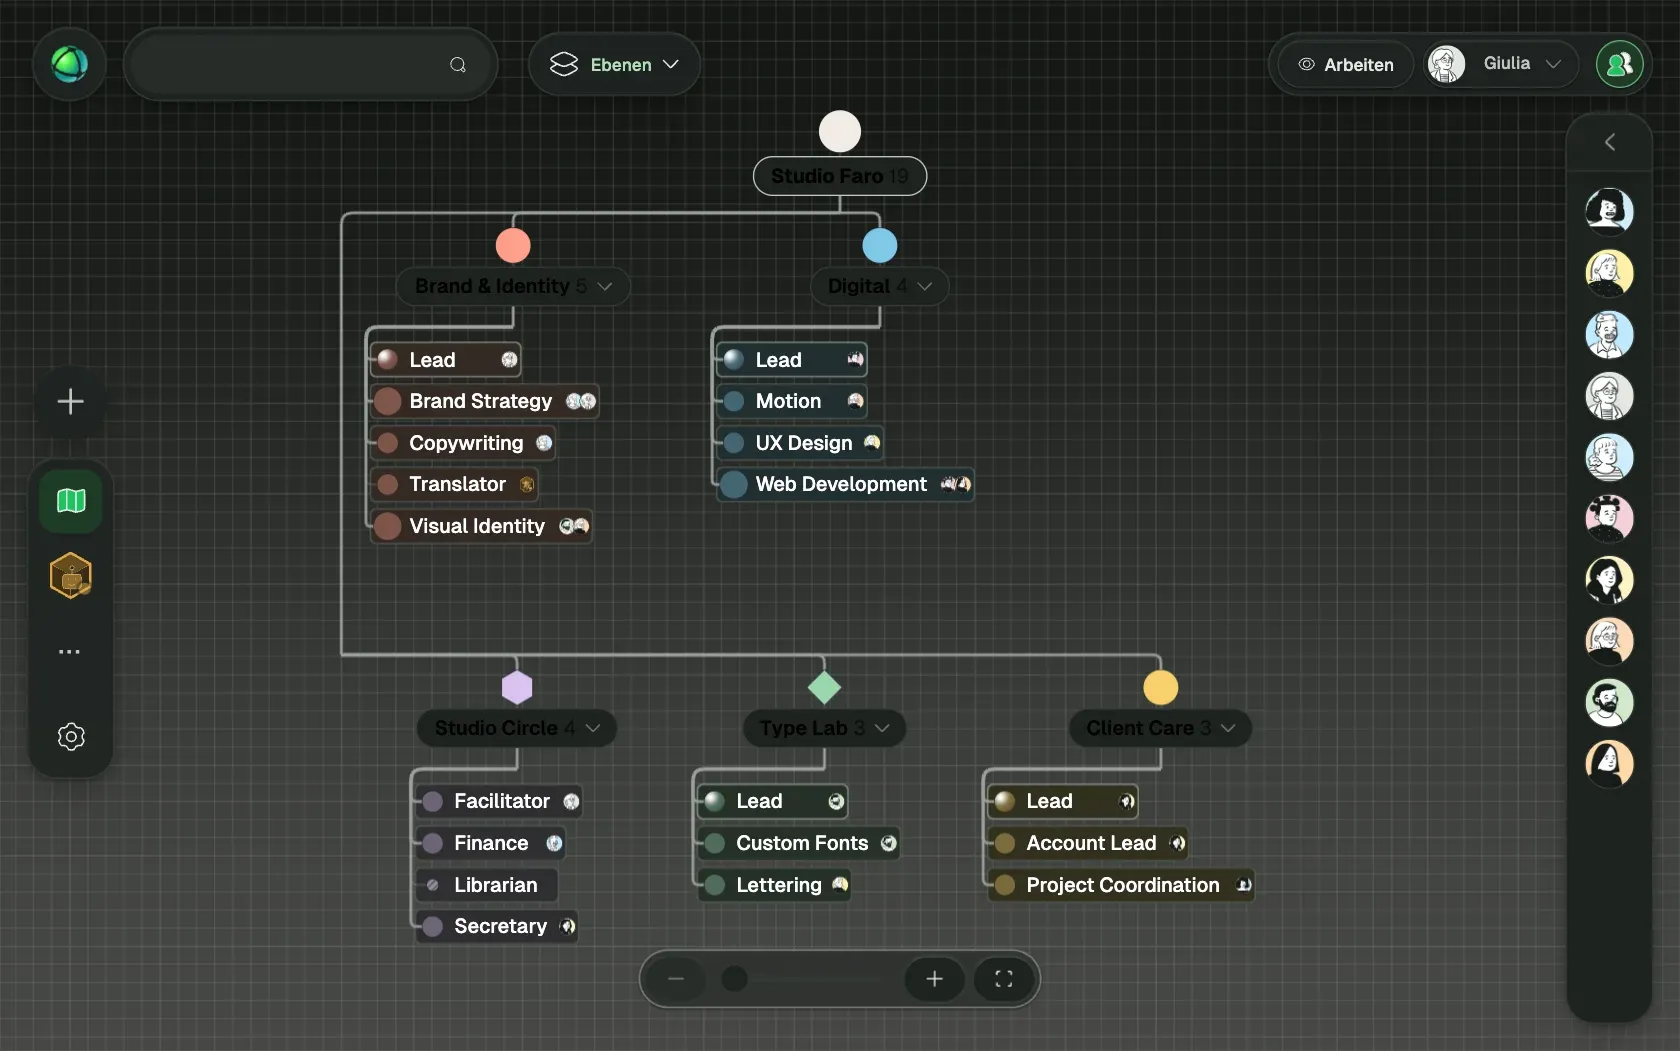Click the plus add button in left sidebar
1680x1051 pixels.
click(71, 402)
